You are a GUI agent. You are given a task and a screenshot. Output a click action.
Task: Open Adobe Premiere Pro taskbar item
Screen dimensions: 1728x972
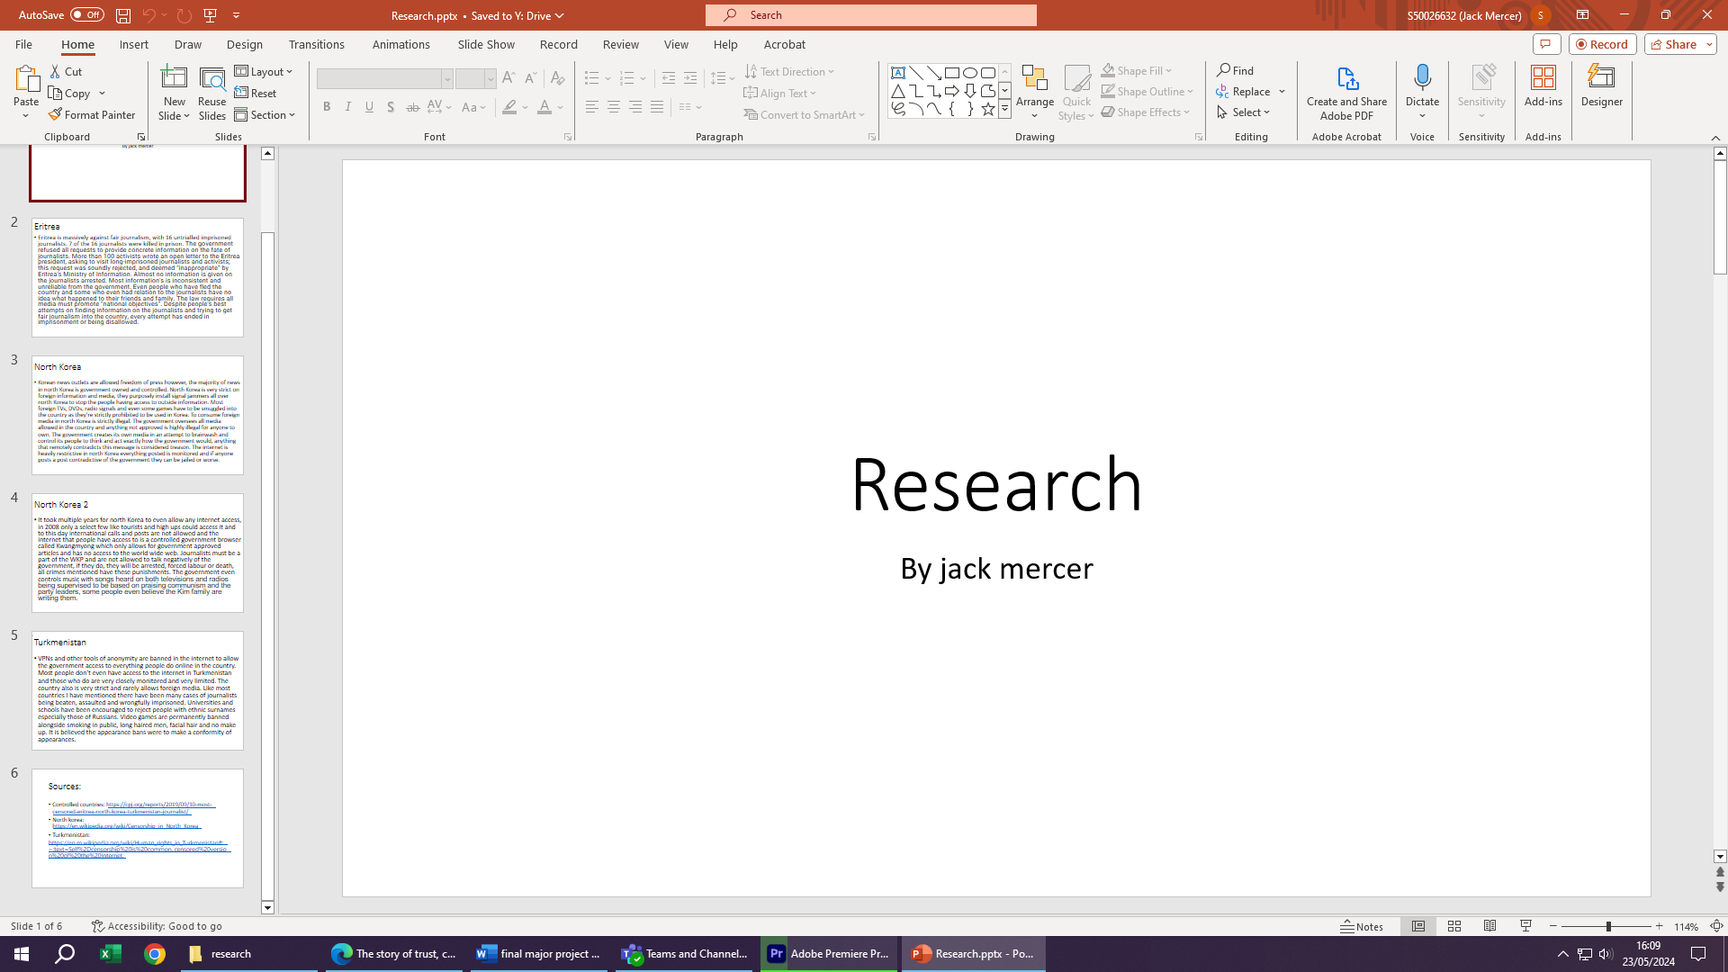point(830,954)
